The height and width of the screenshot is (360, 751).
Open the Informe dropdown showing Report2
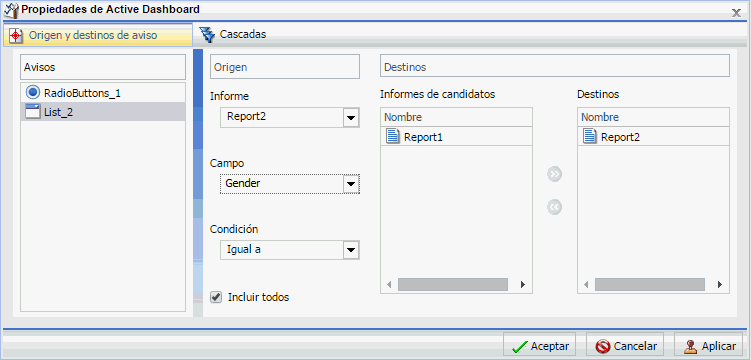pyautogui.click(x=290, y=117)
